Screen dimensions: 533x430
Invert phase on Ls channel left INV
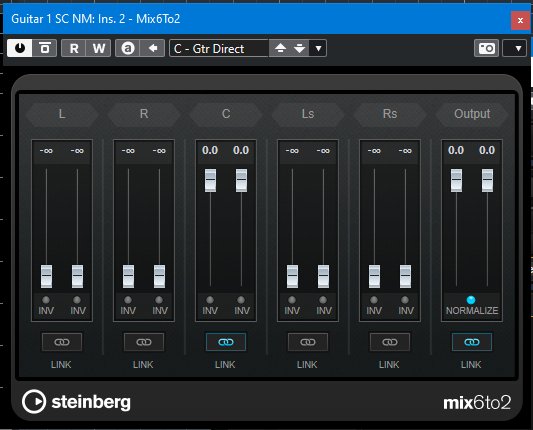pyautogui.click(x=292, y=300)
